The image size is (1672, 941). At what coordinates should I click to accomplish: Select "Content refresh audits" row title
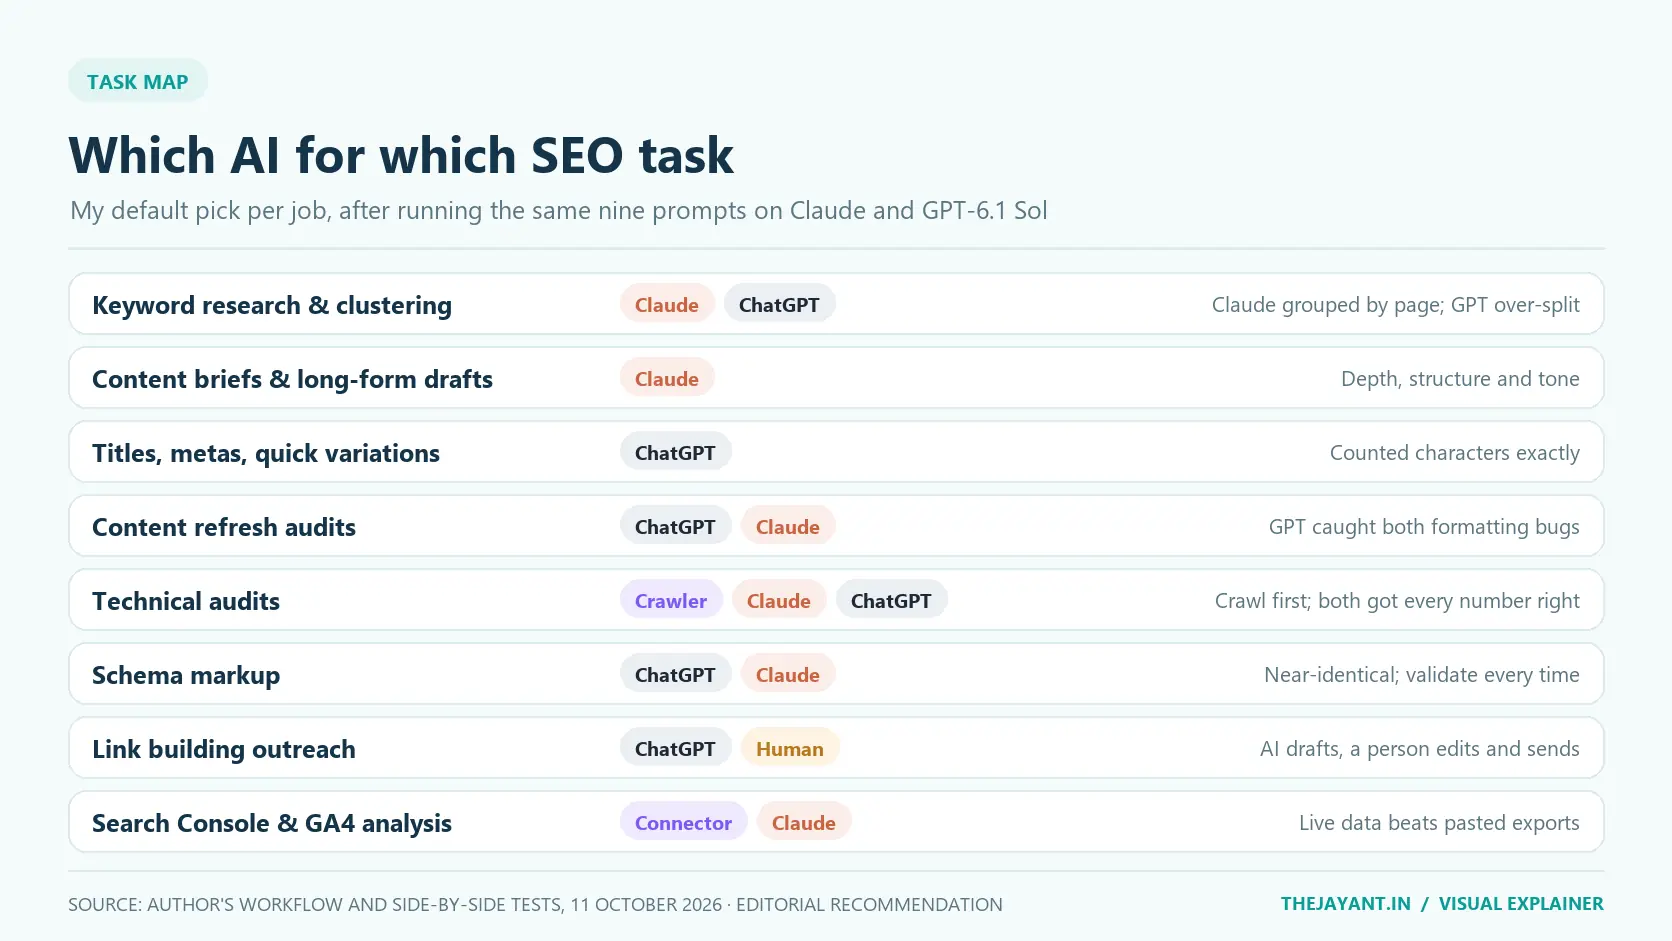(x=224, y=527)
